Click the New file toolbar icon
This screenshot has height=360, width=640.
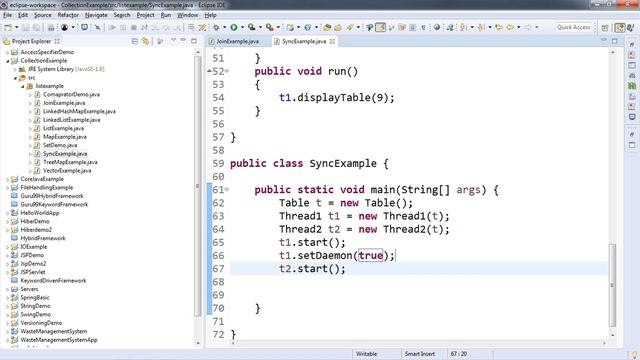pyautogui.click(x=8, y=27)
